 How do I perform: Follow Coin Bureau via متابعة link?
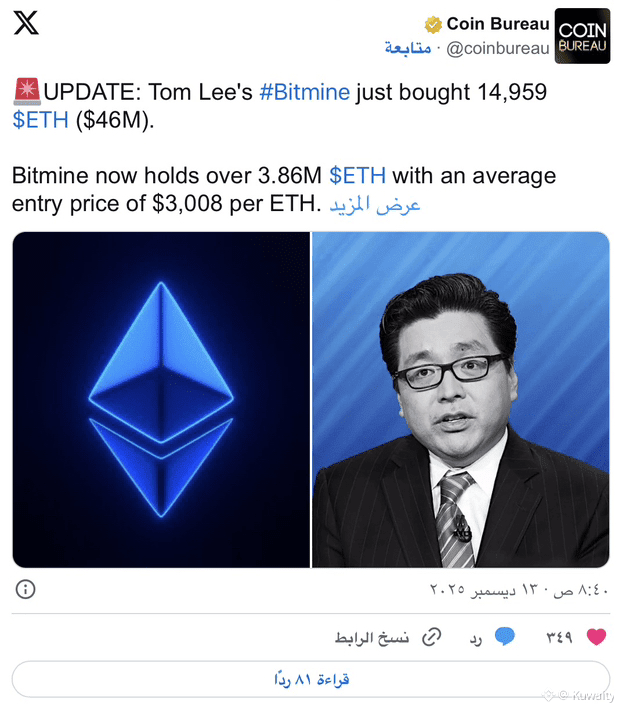click(x=408, y=48)
